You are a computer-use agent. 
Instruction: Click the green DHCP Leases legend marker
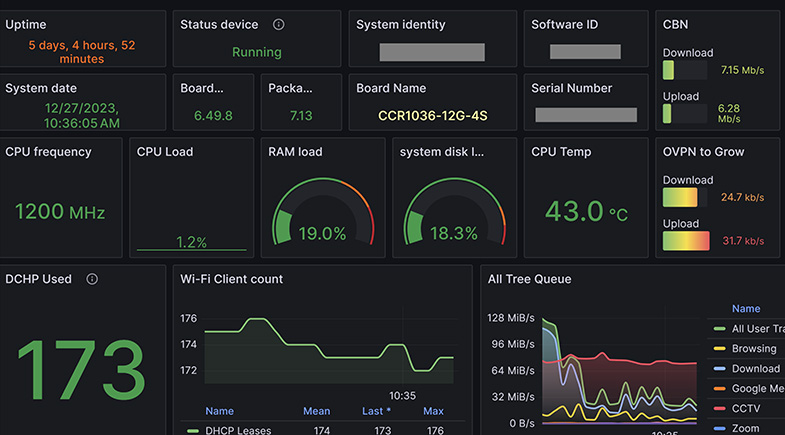pyautogui.click(x=193, y=430)
